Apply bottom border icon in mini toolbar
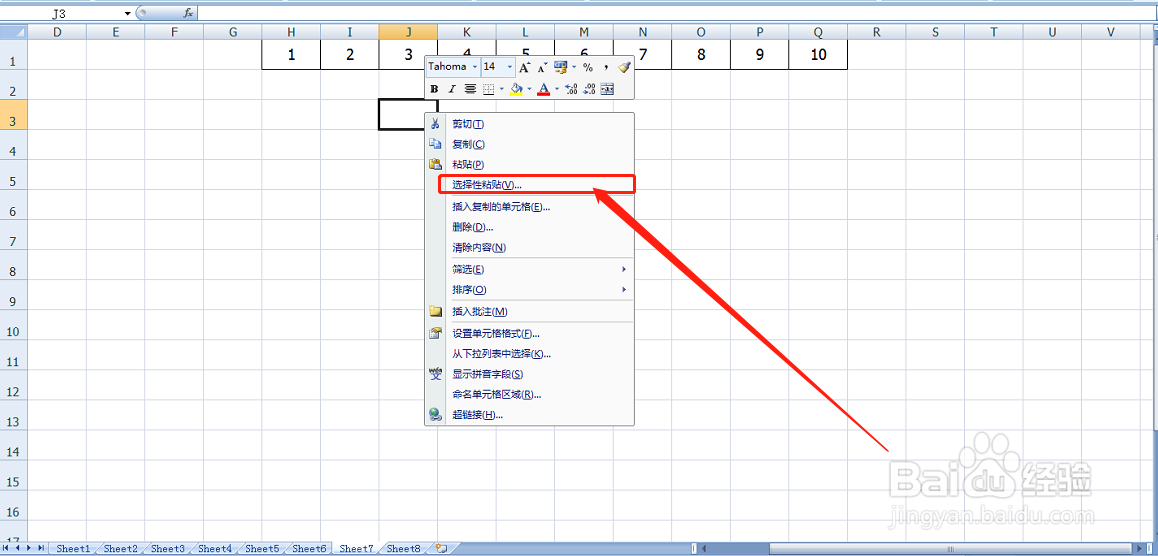The width and height of the screenshot is (1158, 556). click(488, 89)
